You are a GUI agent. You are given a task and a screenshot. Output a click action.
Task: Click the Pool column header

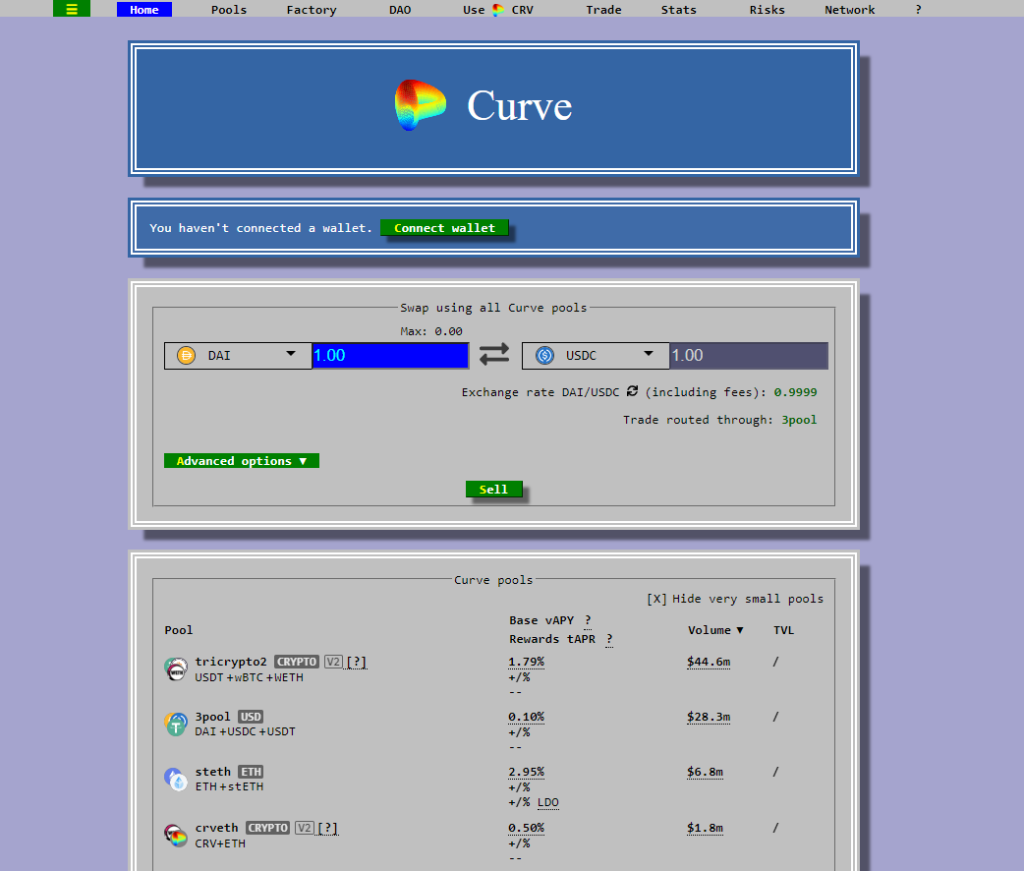point(179,630)
